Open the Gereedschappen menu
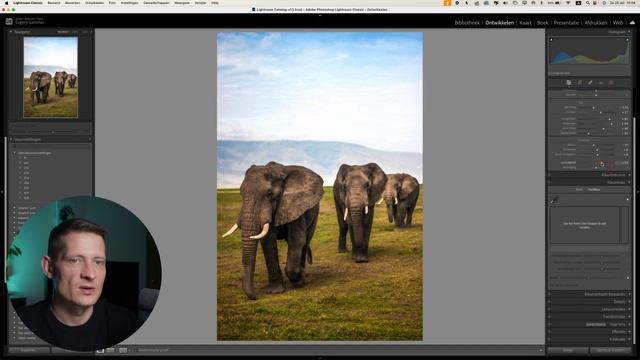The width and height of the screenshot is (640, 360). coord(156,3)
